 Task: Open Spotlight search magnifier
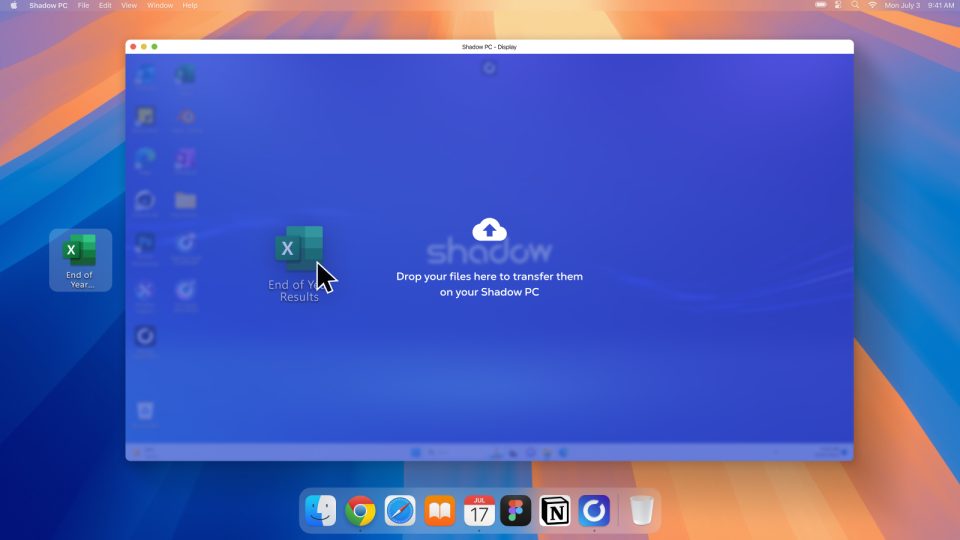click(x=855, y=5)
